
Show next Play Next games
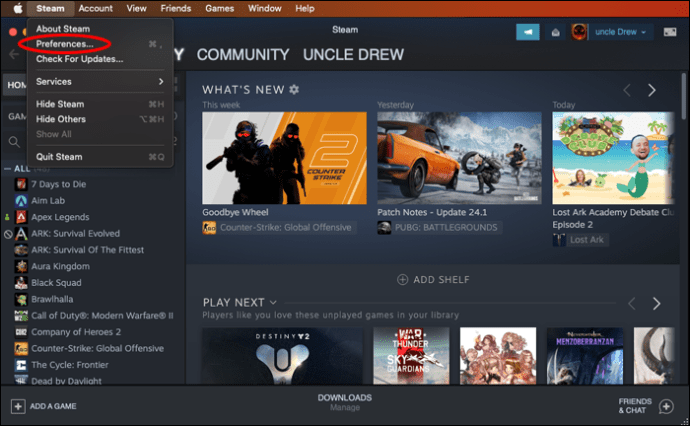pyautogui.click(x=657, y=303)
